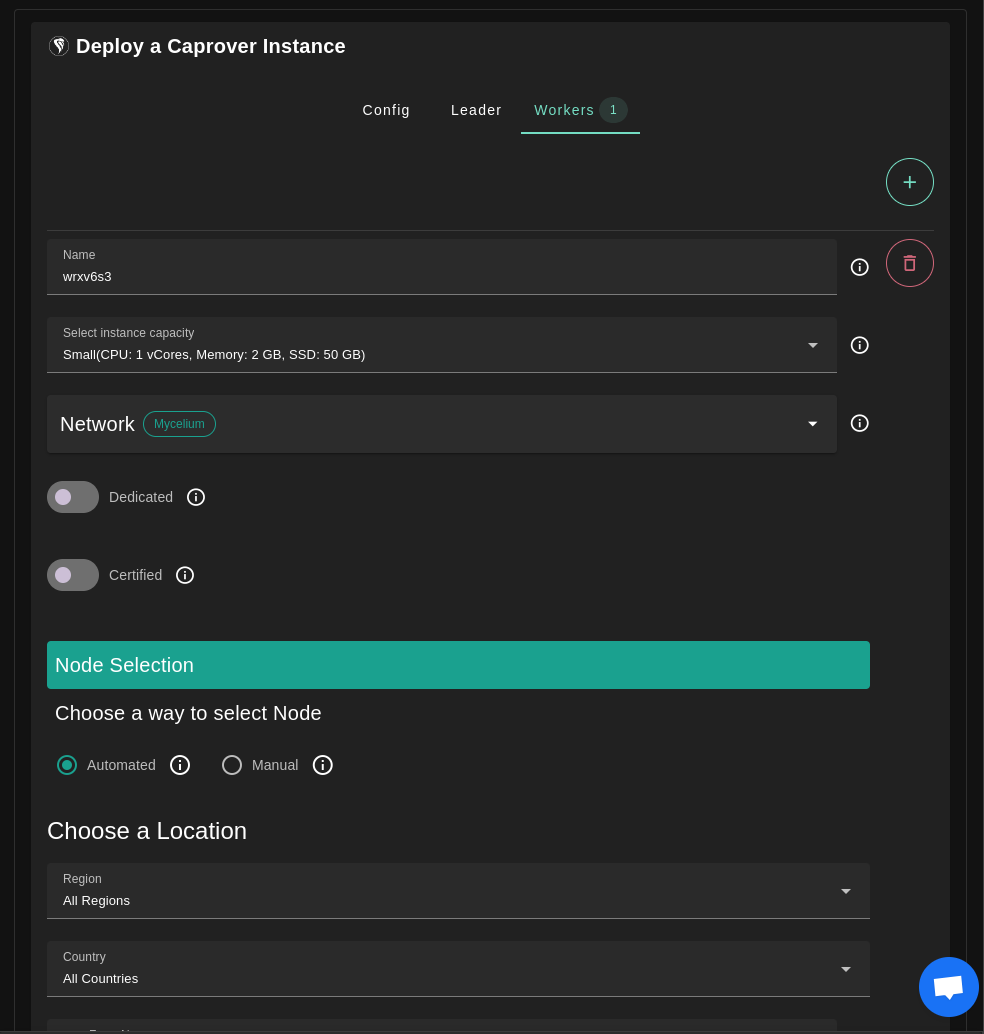
Task: Switch to the Leader tab
Action: [x=476, y=110]
